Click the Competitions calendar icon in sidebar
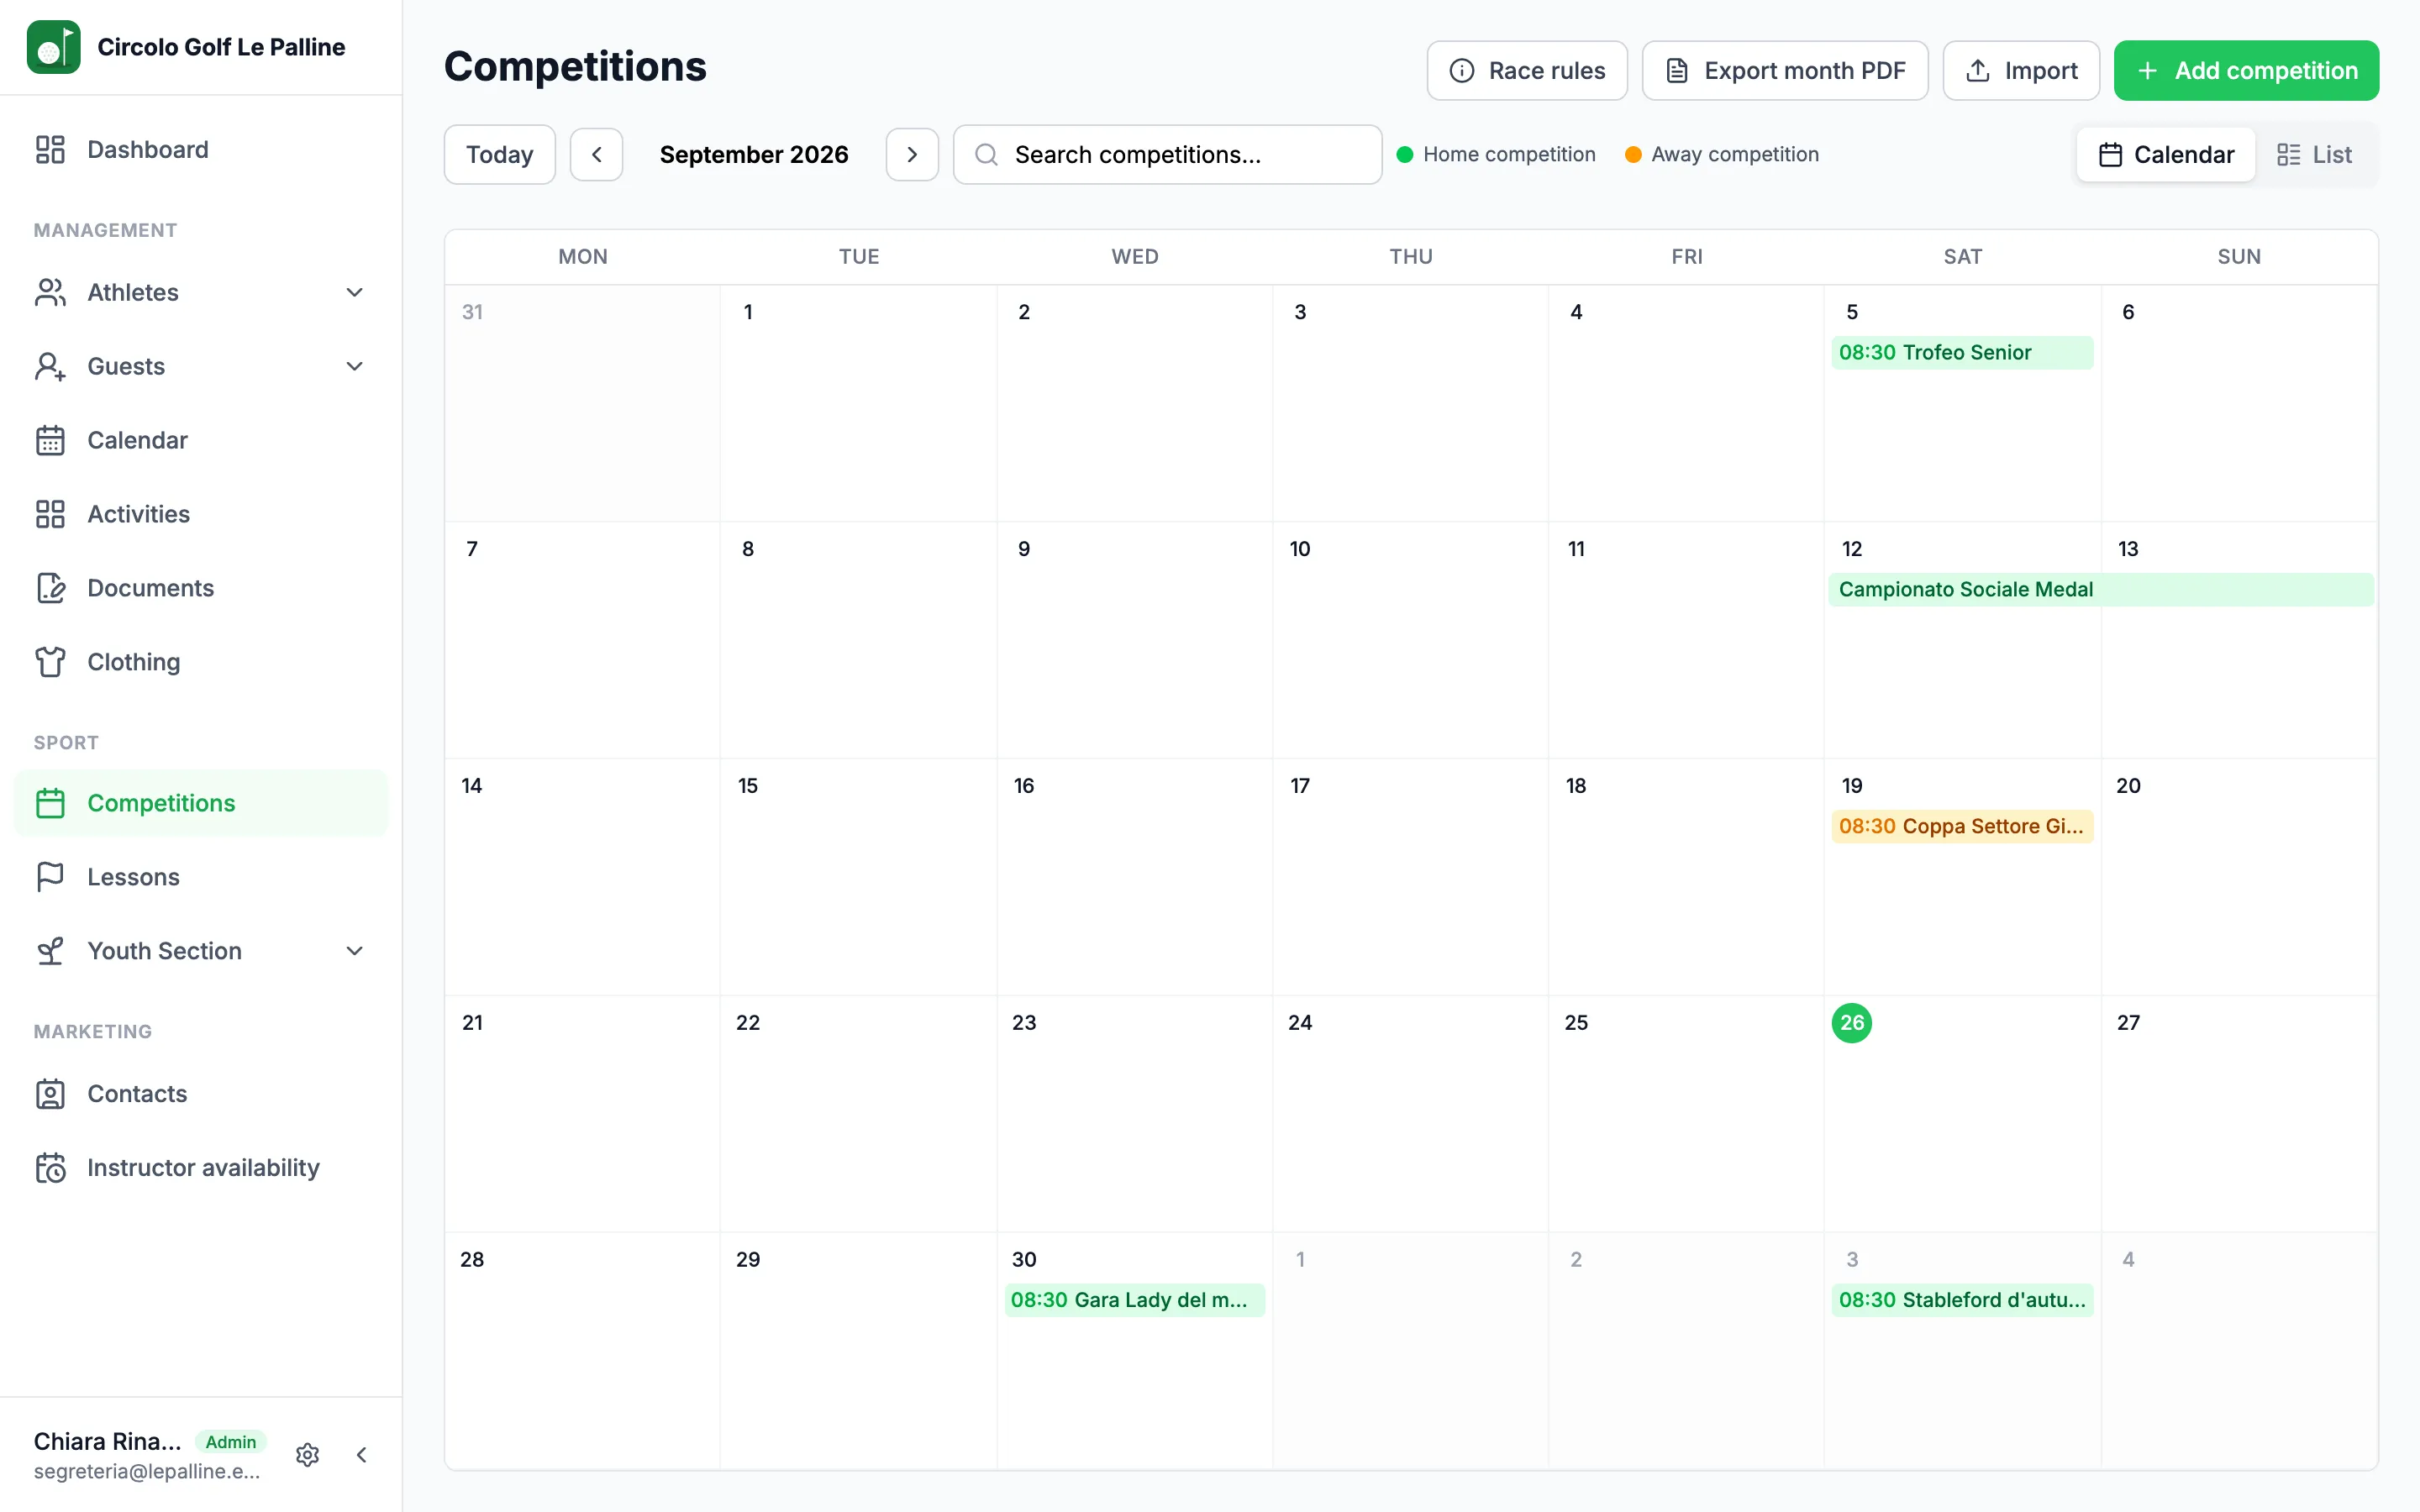 coord(50,803)
